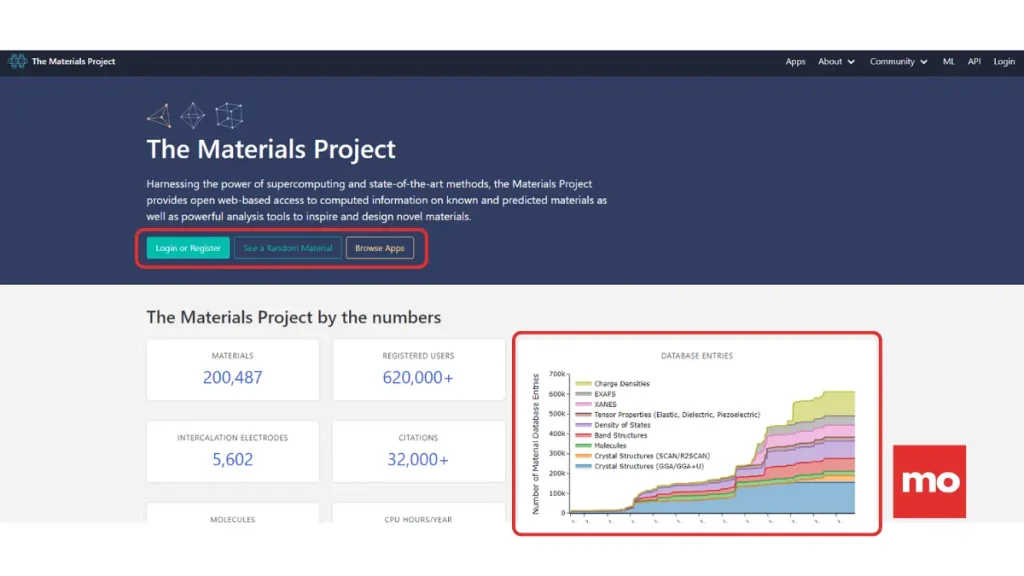This screenshot has width=1024, height=576.
Task: Expand the About dropdown menu
Action: 836,62
